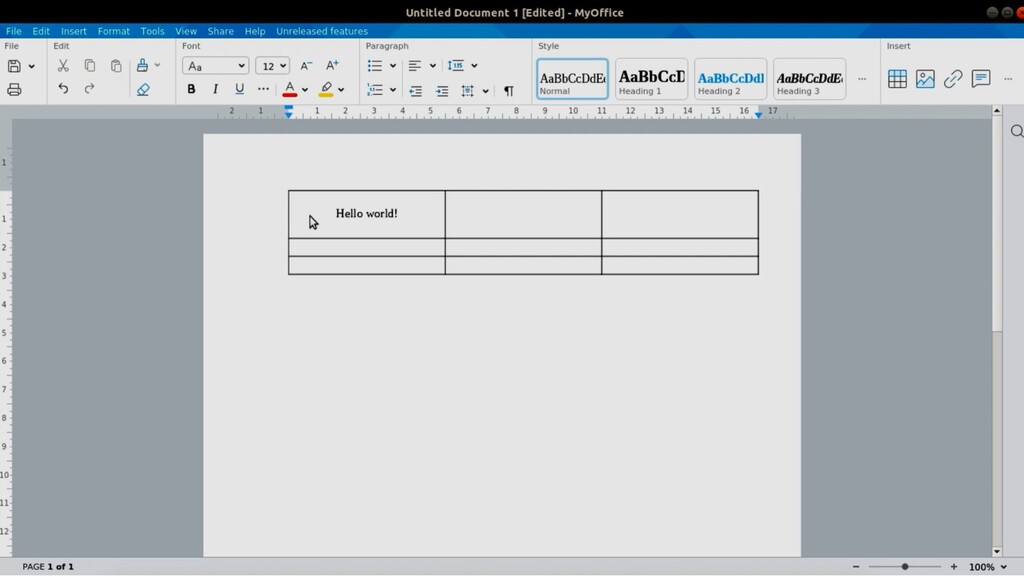Expand the Copy formatting dropdown arrow
Screen dimensions: 1024x576
(157, 65)
